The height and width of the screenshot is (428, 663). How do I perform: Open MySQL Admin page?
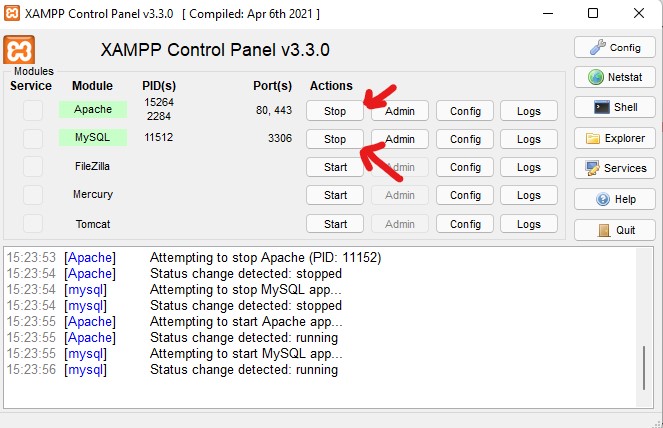point(400,139)
